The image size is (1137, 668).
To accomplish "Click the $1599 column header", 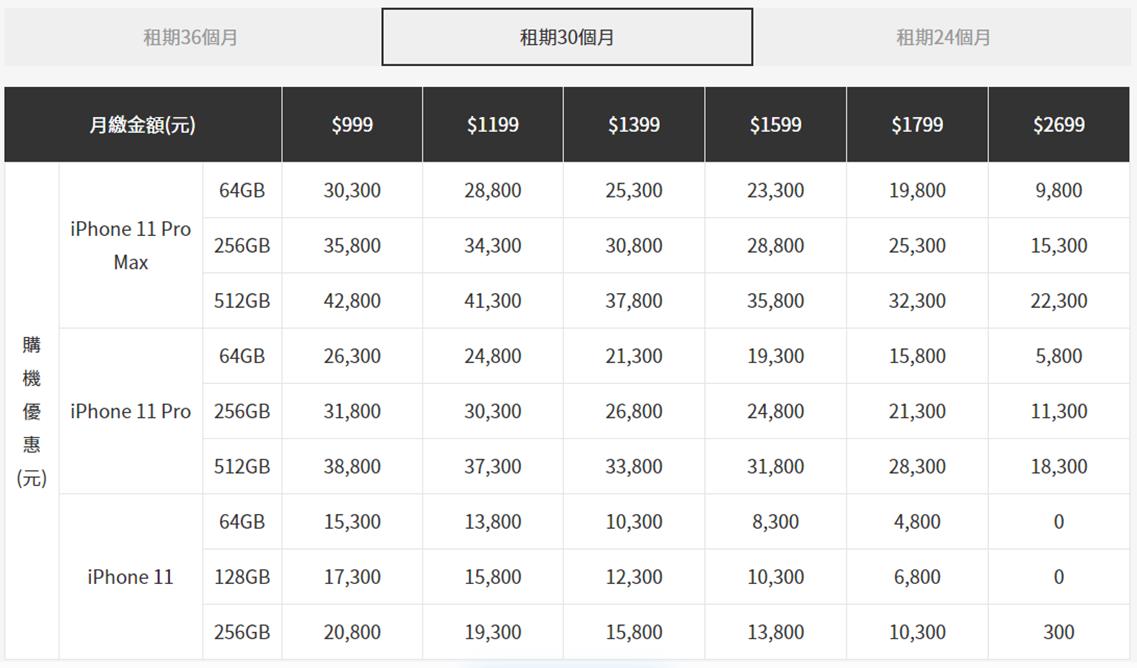I will [775, 125].
